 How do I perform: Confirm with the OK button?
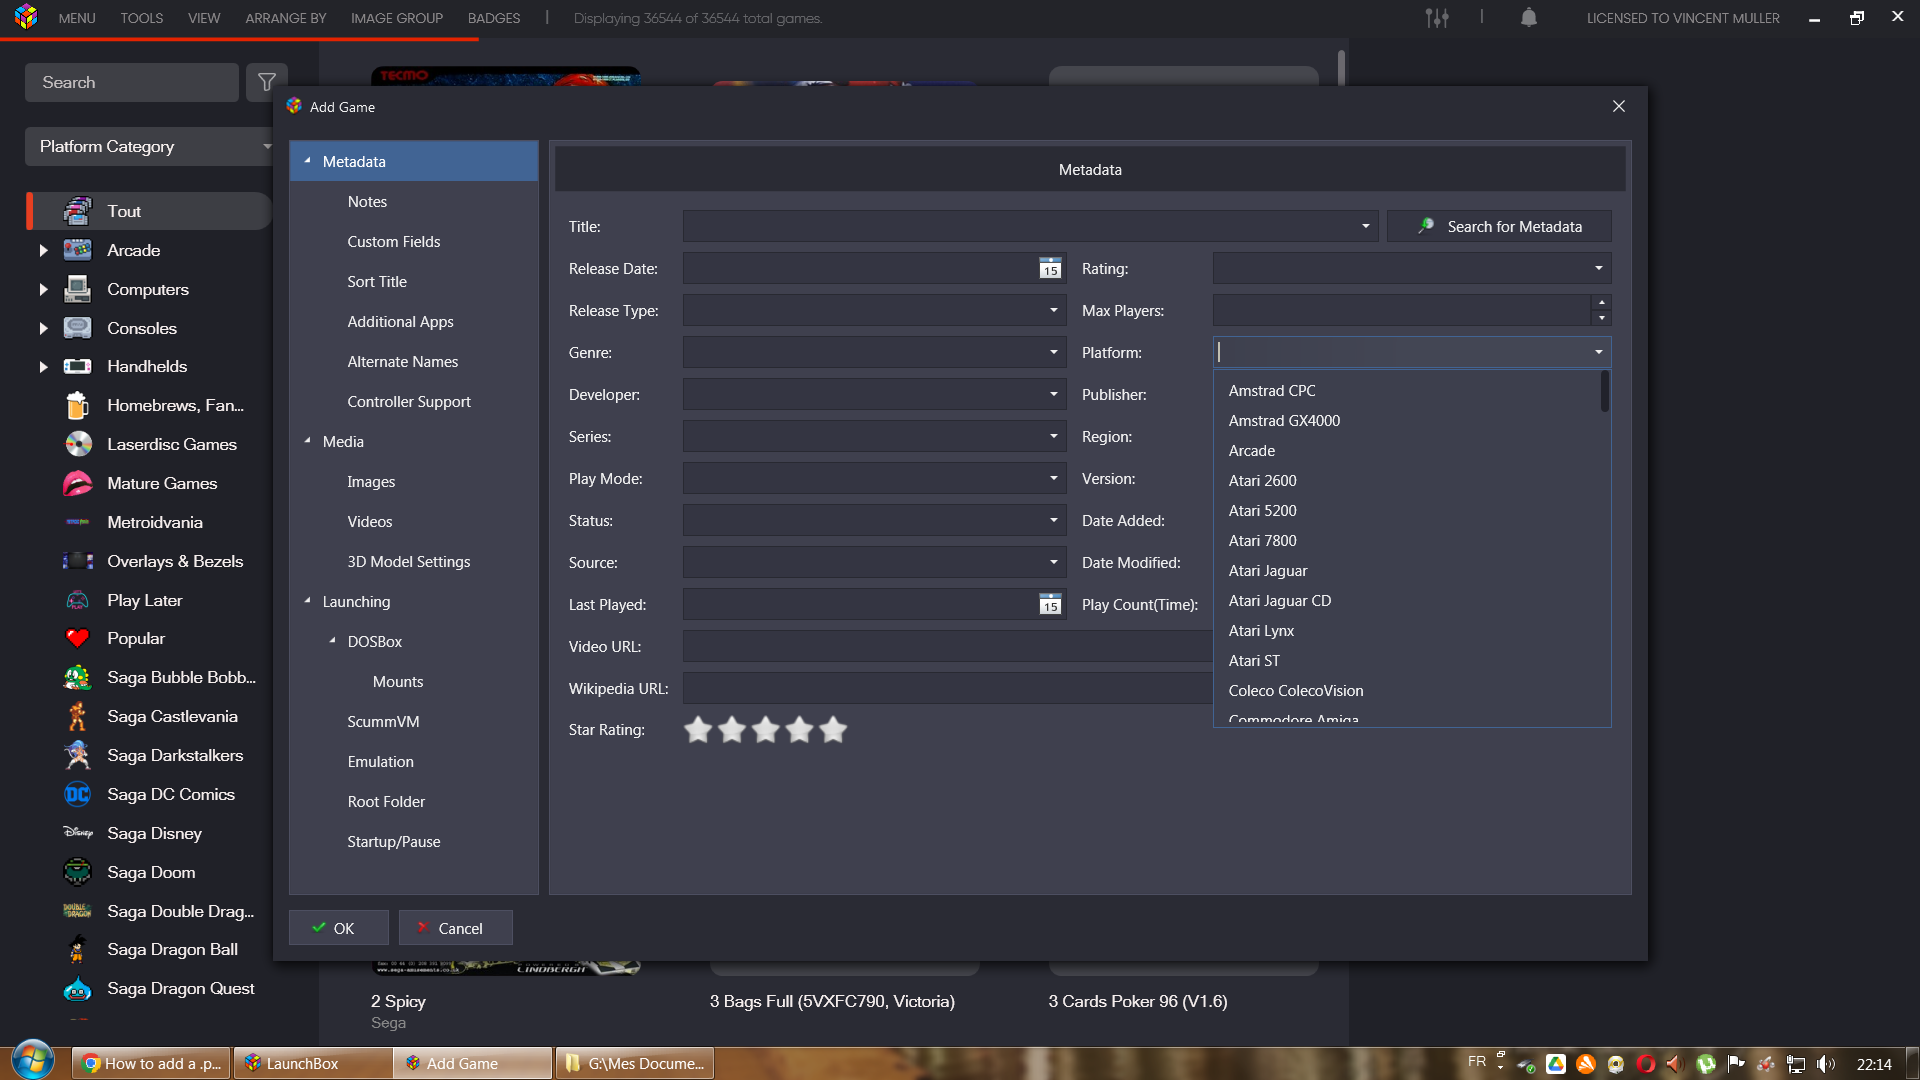339,928
